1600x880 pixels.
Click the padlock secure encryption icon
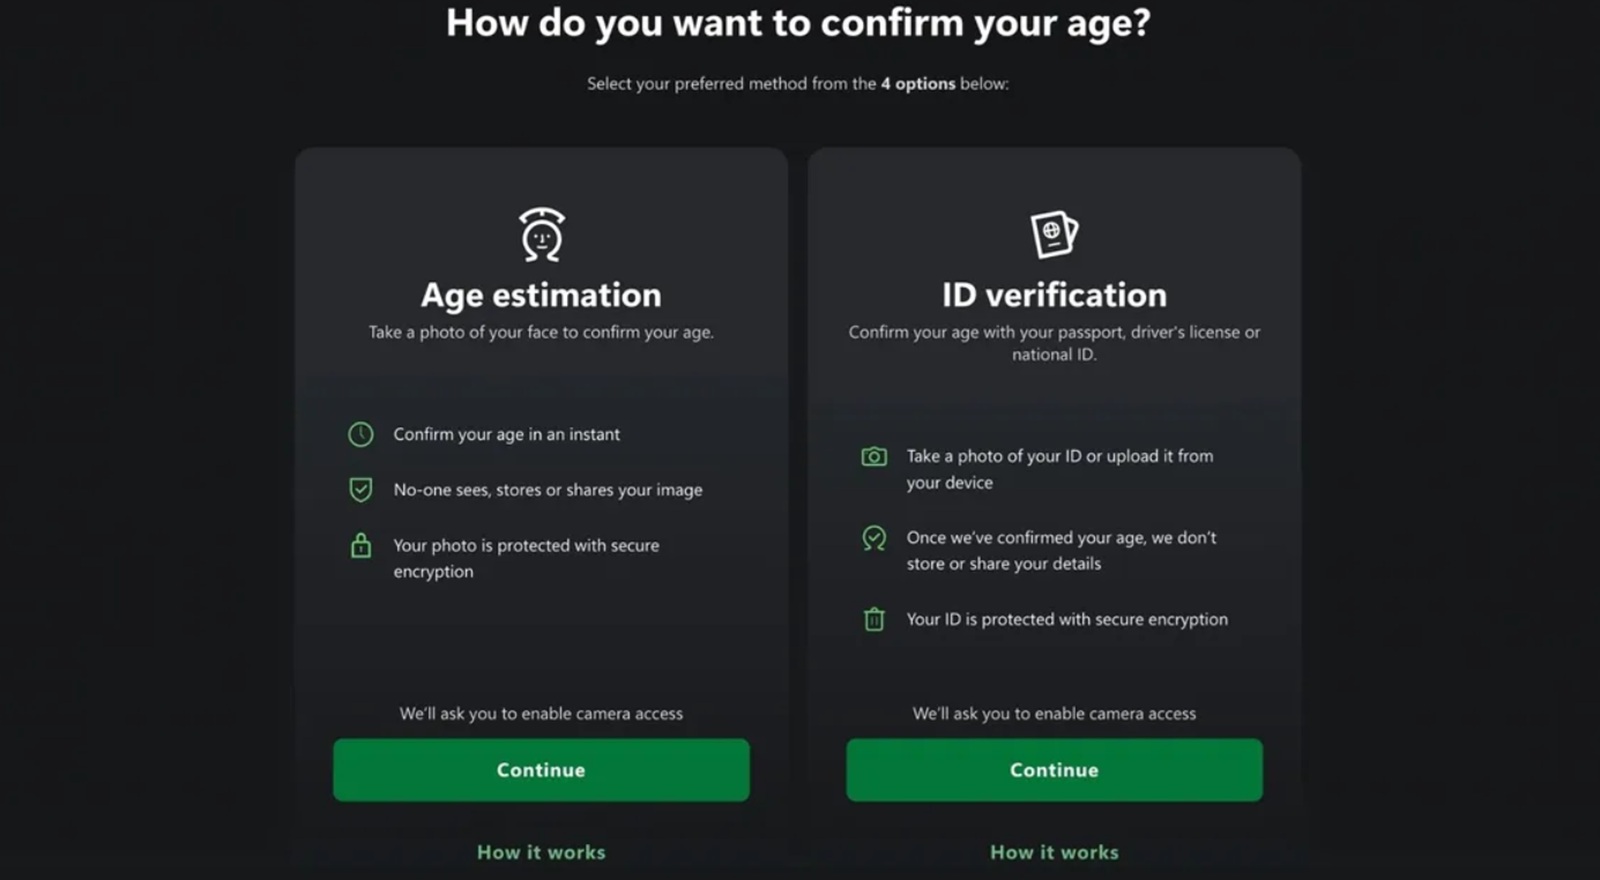point(361,546)
